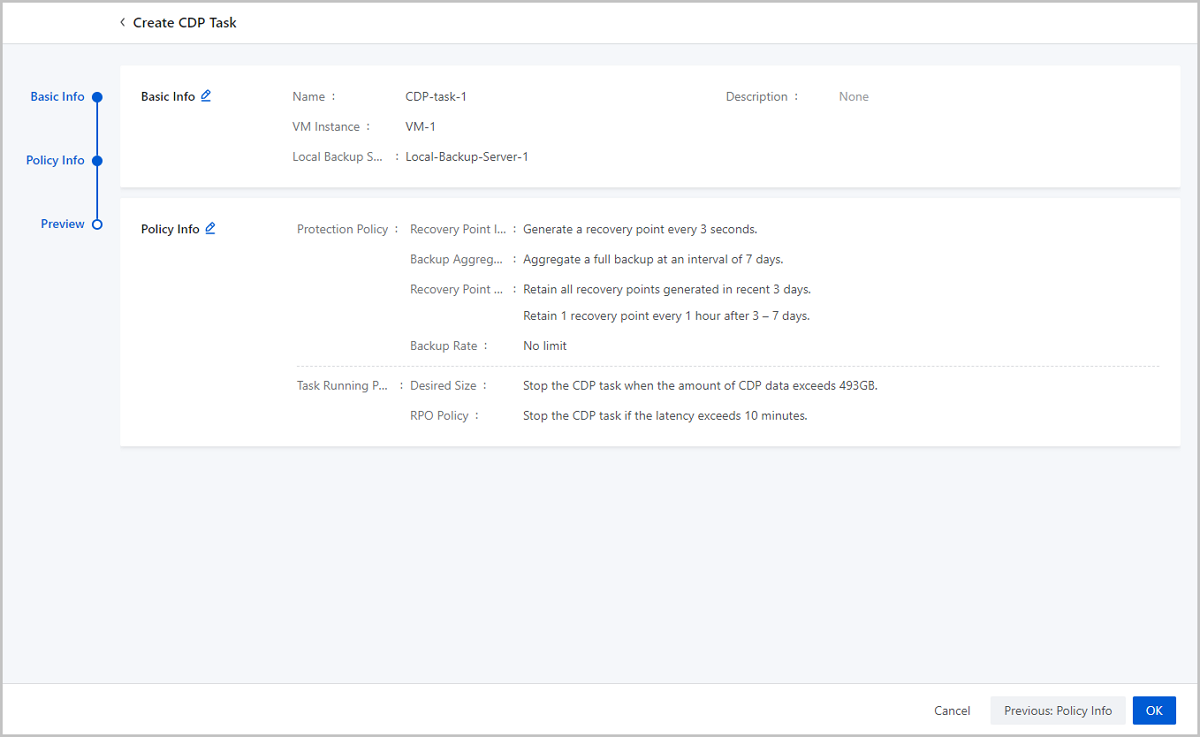Confirm task creation with the OK button
This screenshot has width=1200, height=737.
pos(1154,710)
